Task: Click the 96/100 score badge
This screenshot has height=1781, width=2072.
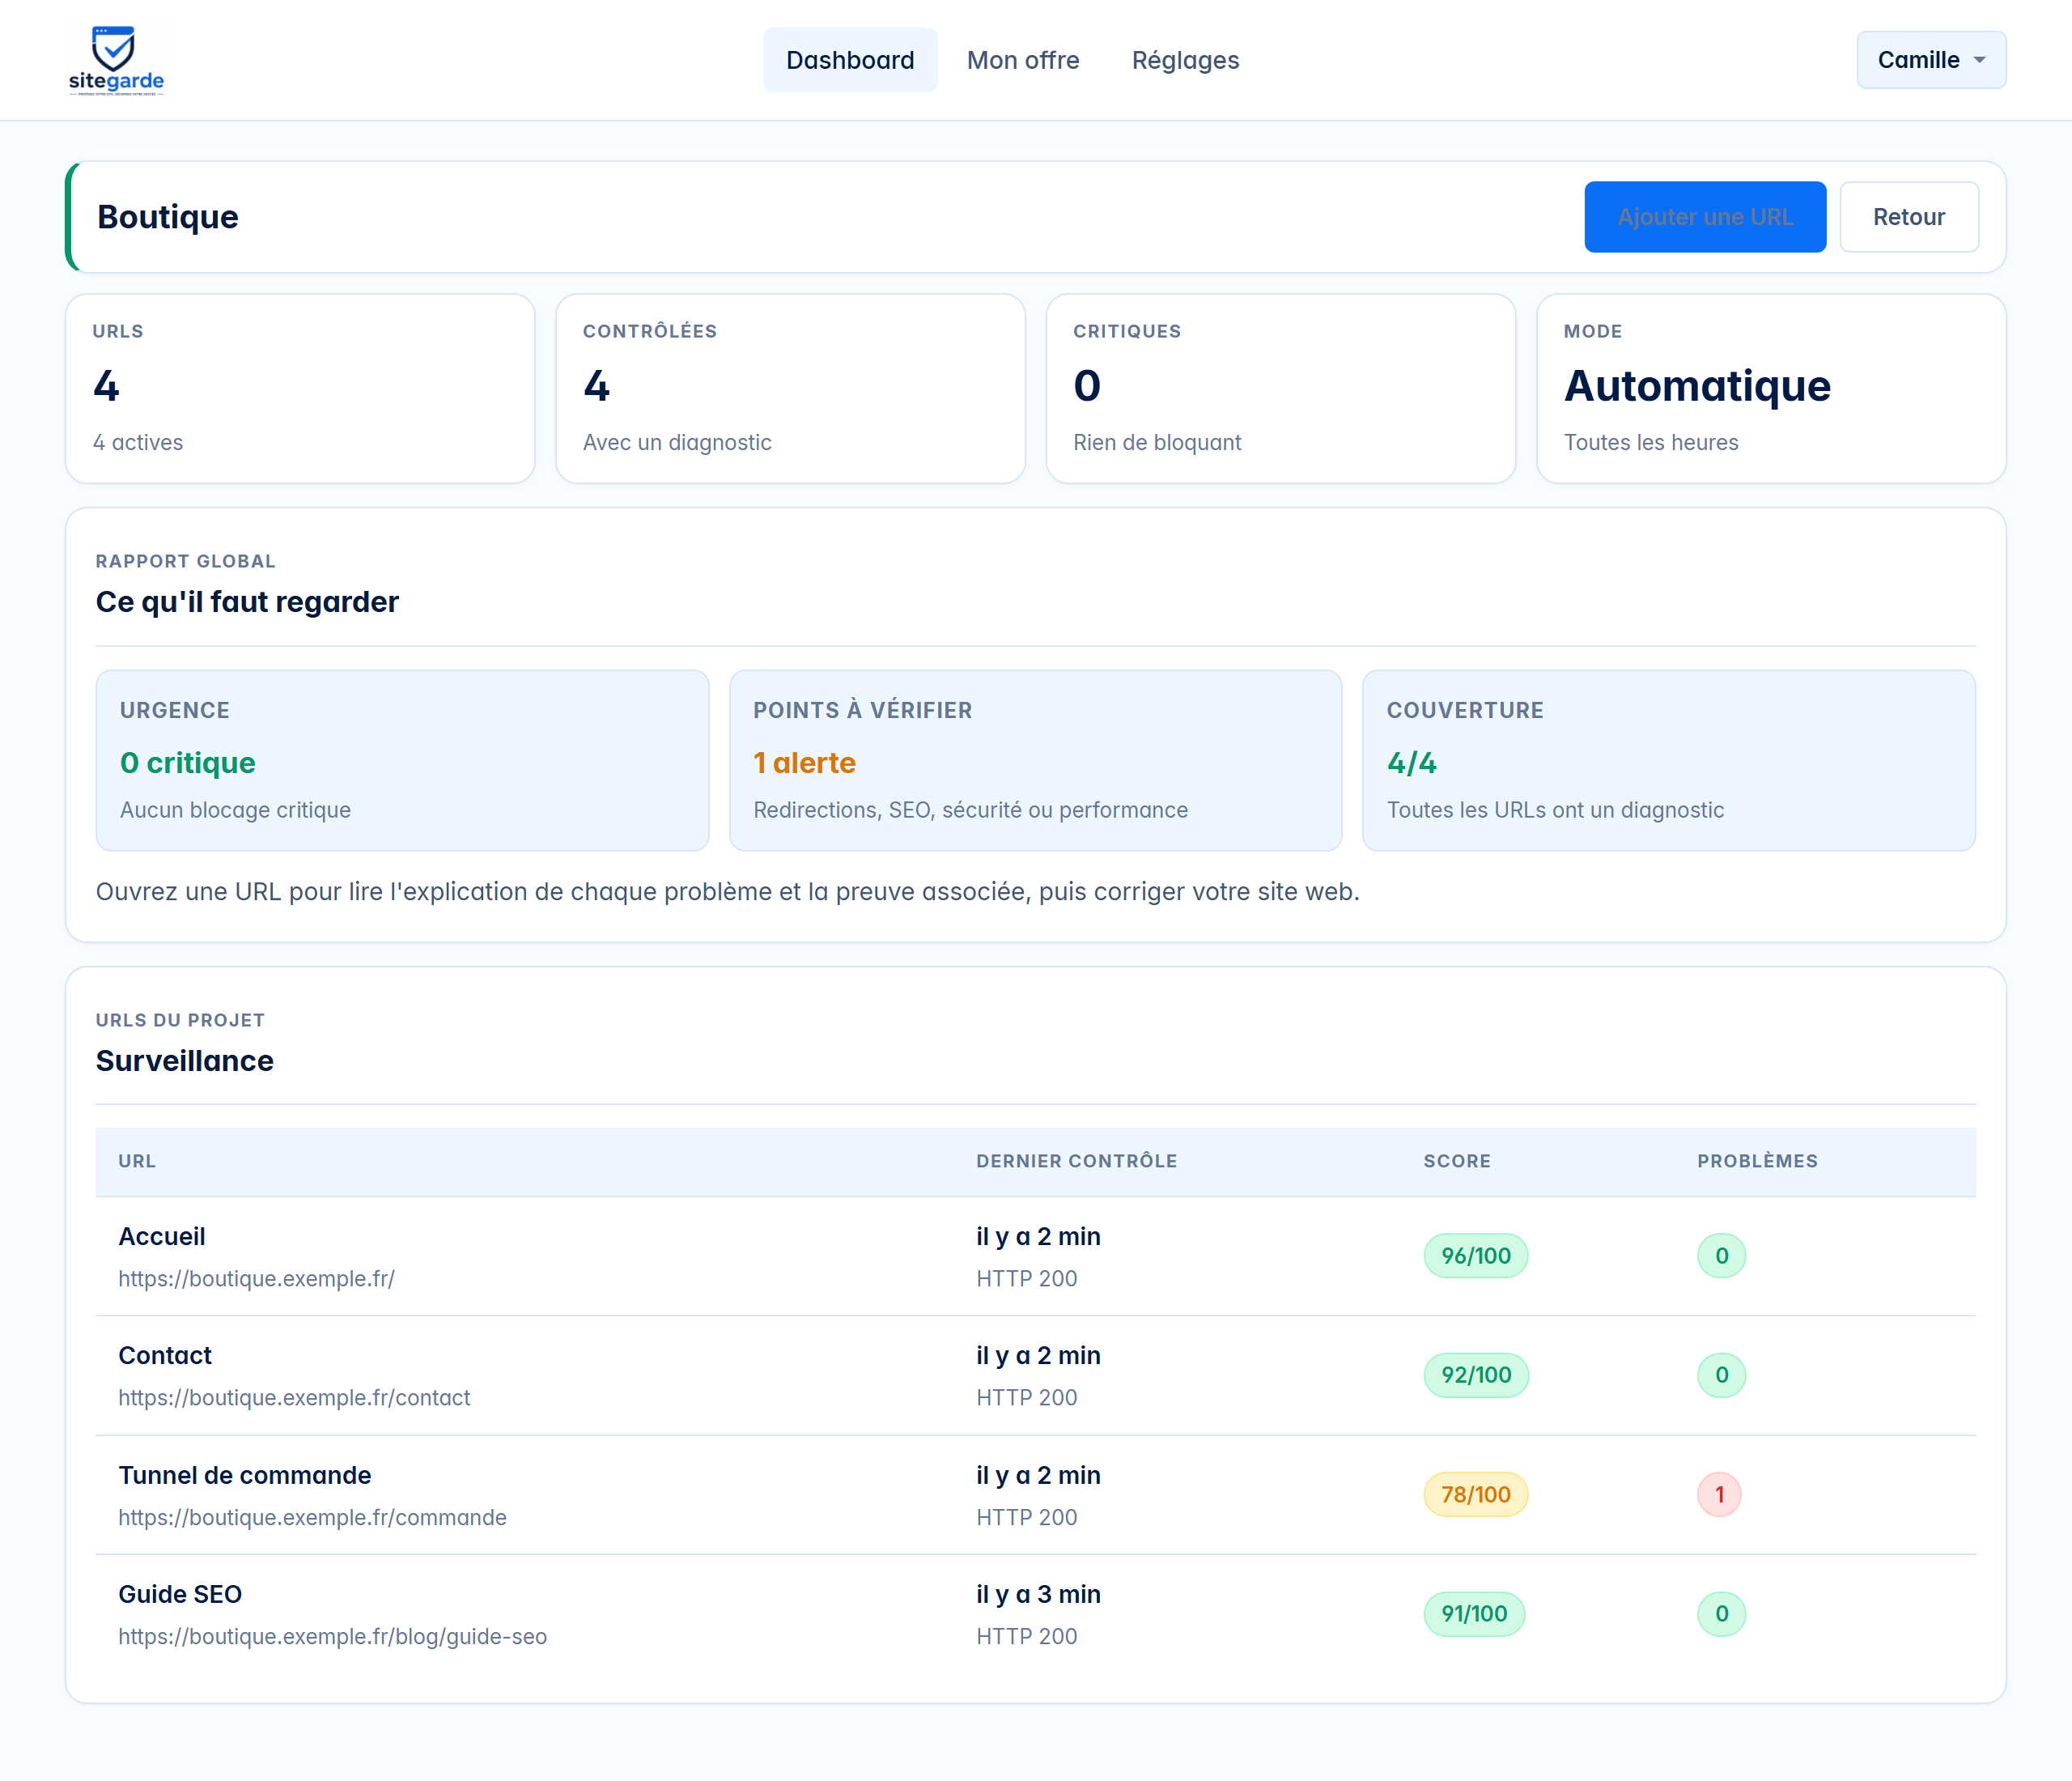Action: point(1475,1256)
